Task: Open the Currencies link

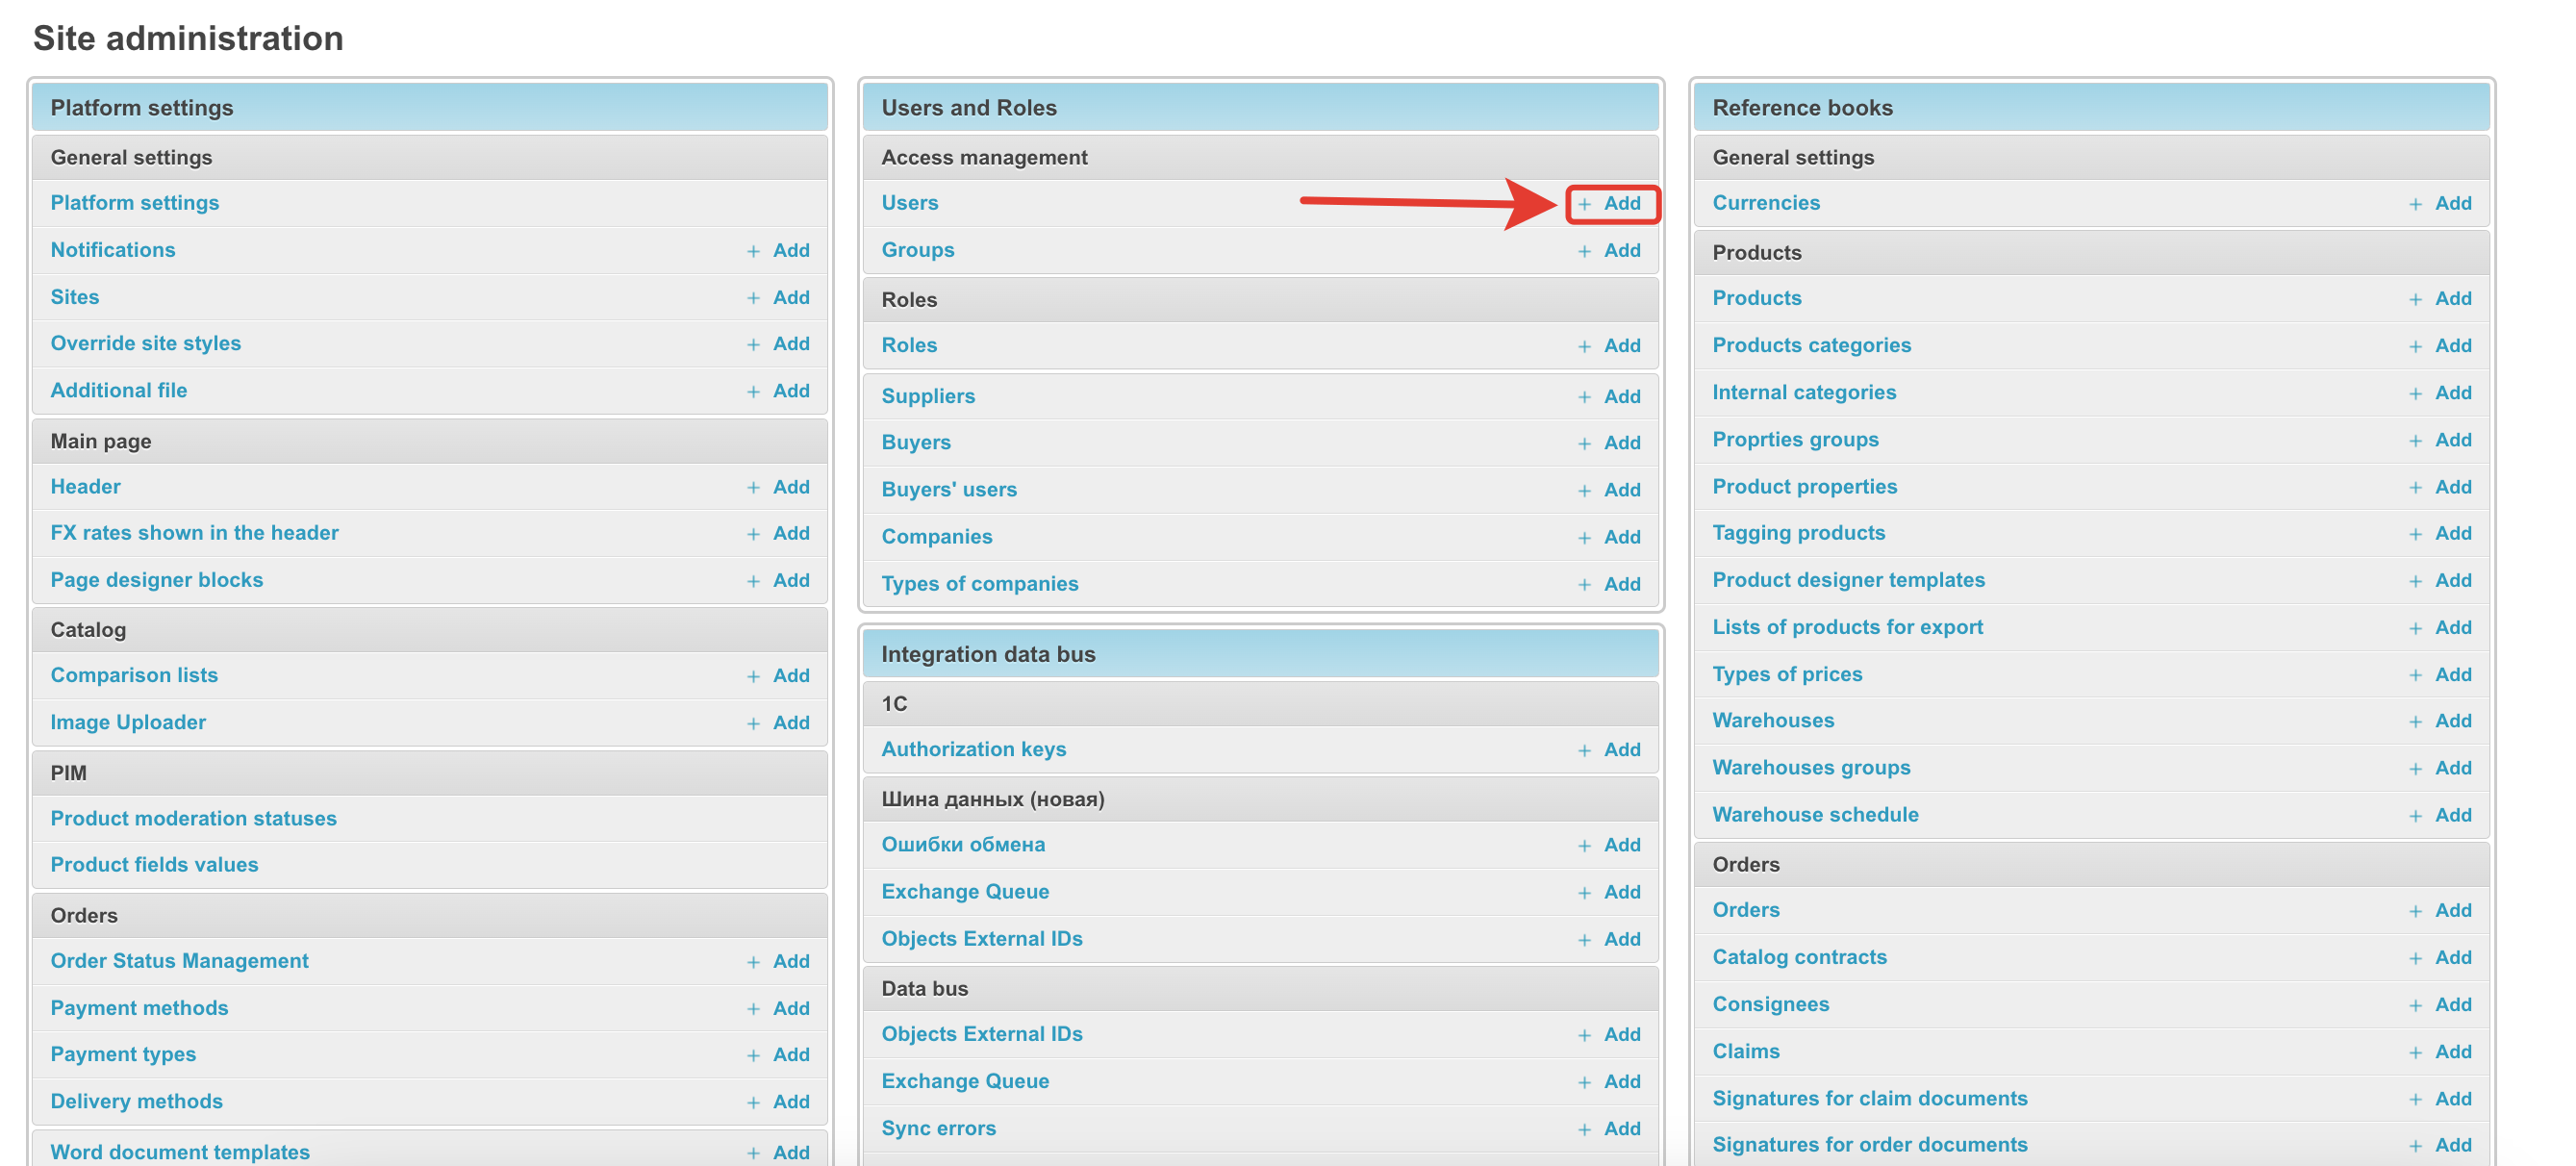Action: pos(1766,203)
